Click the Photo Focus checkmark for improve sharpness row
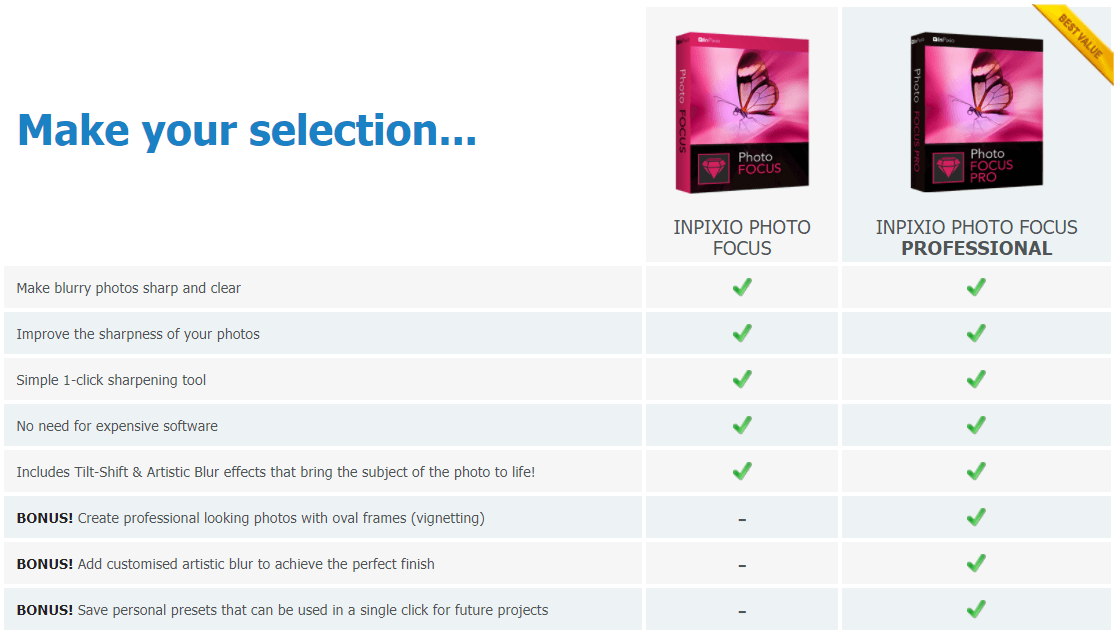1114x634 pixels. (x=742, y=333)
